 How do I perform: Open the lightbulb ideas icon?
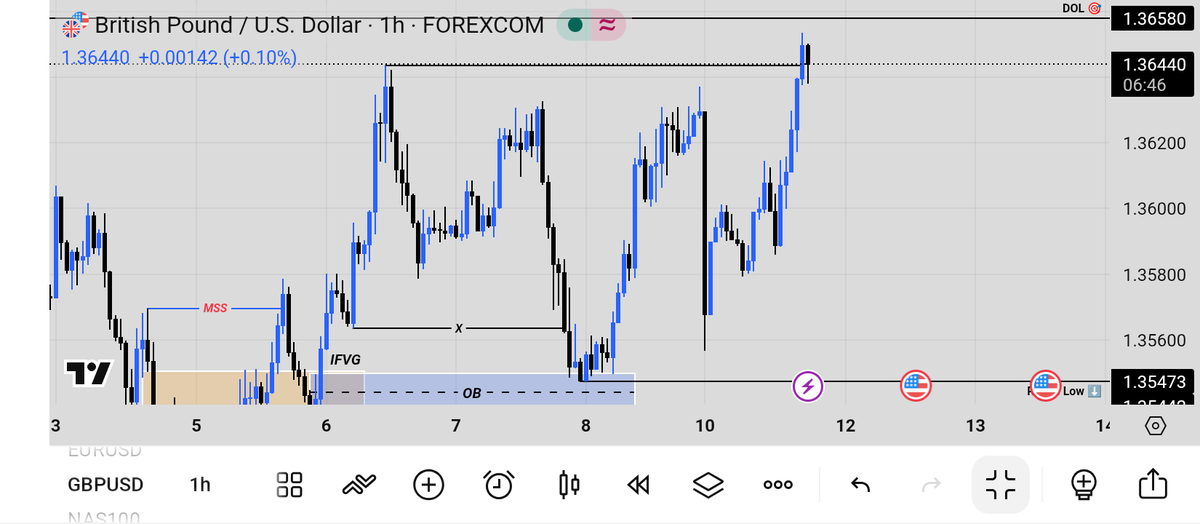click(x=1083, y=485)
